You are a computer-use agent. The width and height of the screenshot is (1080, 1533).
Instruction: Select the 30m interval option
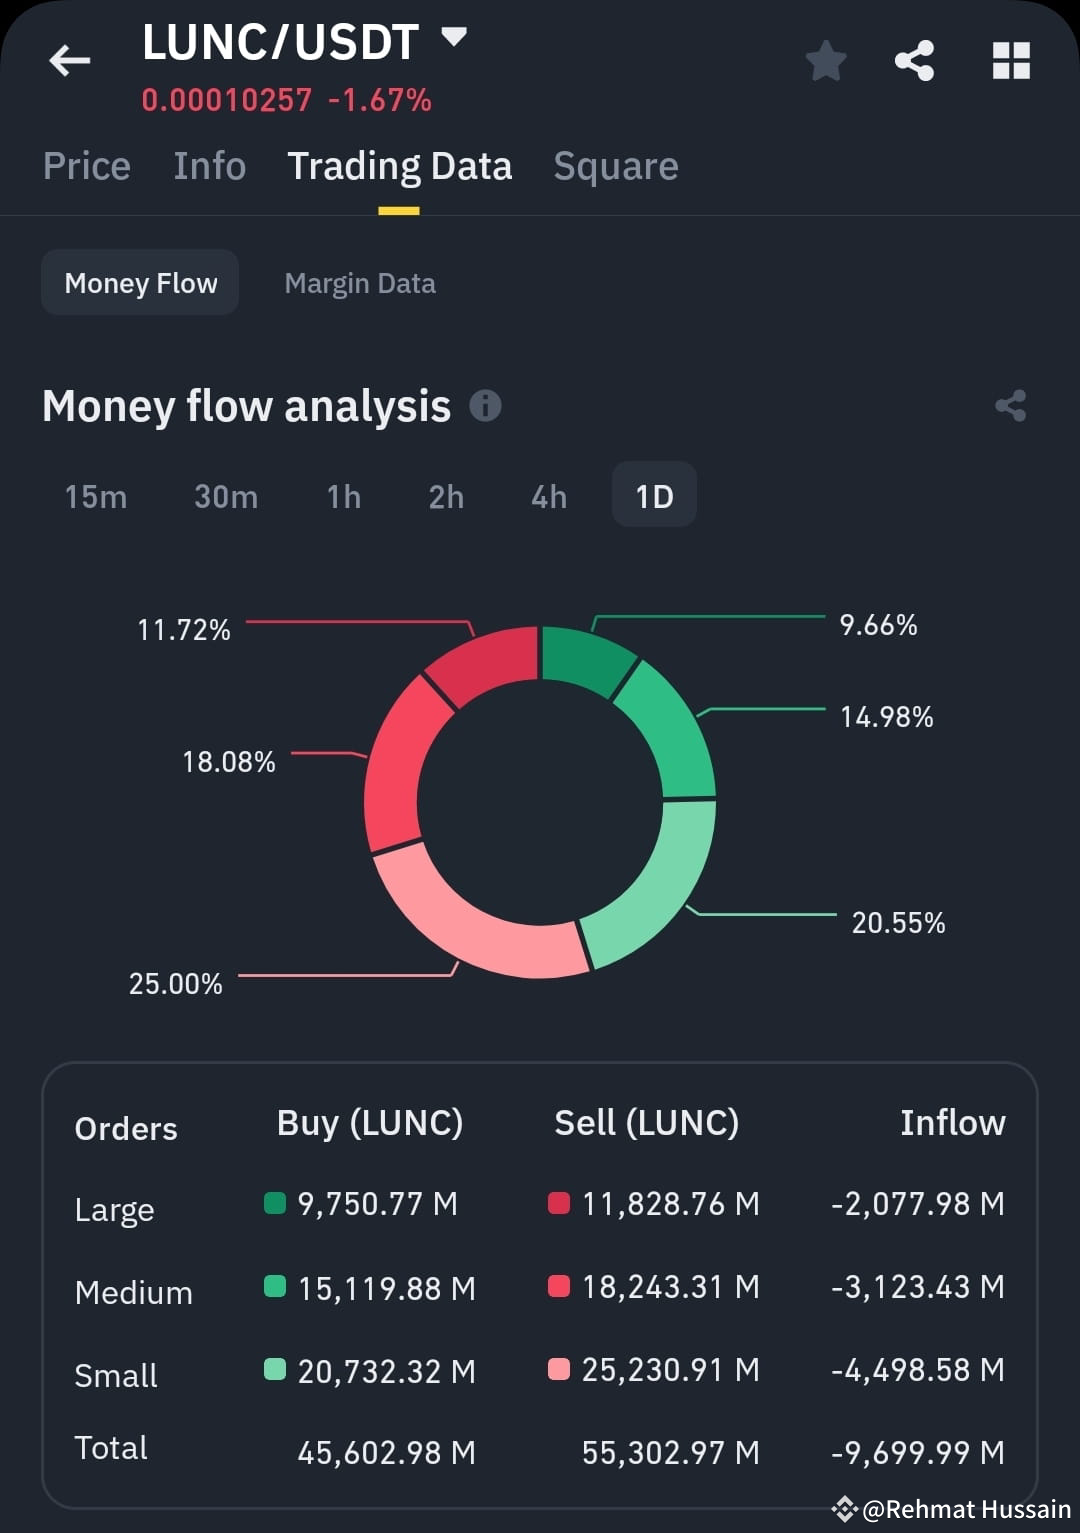point(226,495)
